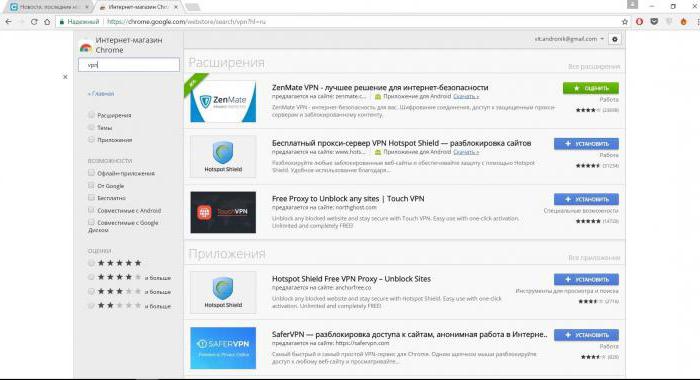Select the Темы filter radio button
Image resolution: width=700 pixels, height=380 pixels.
click(92, 128)
